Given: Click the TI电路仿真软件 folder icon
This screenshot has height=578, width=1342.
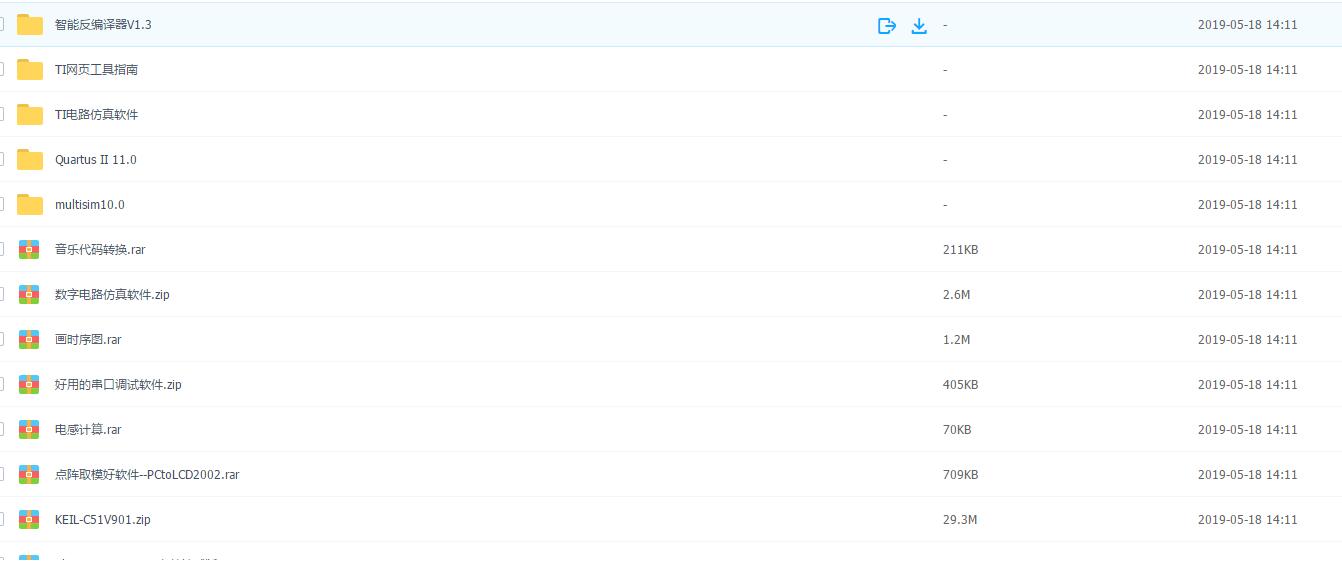Looking at the screenshot, I should [x=30, y=115].
